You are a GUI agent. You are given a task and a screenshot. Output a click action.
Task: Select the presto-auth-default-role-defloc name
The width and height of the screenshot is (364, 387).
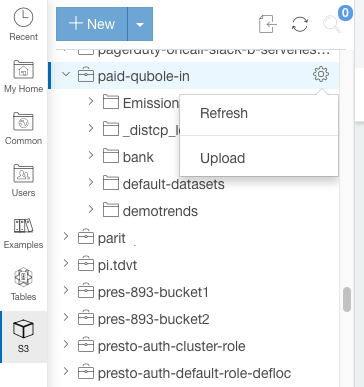coord(194,373)
